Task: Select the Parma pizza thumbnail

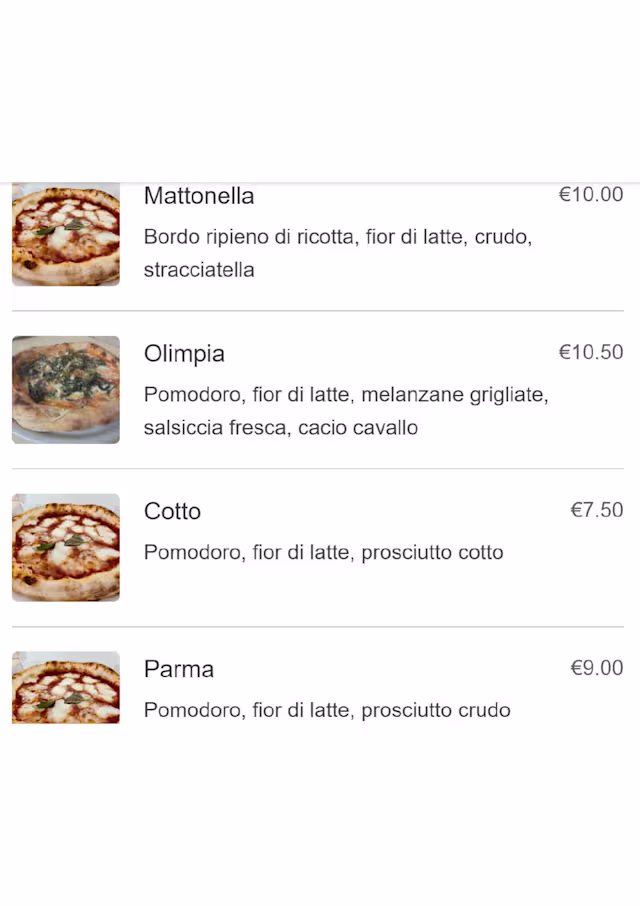Action: coord(66,688)
